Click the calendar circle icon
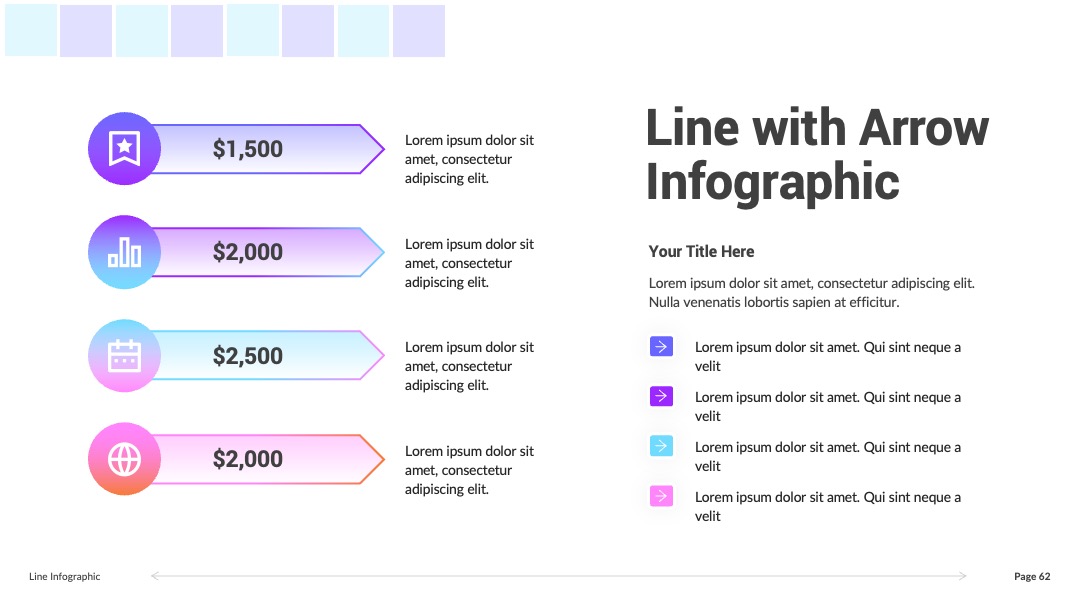Image resolution: width=1080 pixels, height=608 pixels. 125,356
